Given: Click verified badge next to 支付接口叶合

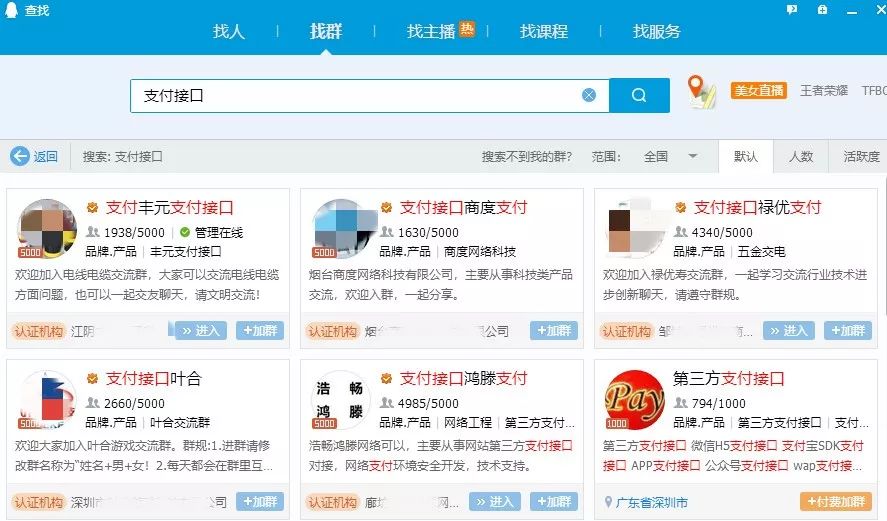Looking at the screenshot, I should click(92, 378).
